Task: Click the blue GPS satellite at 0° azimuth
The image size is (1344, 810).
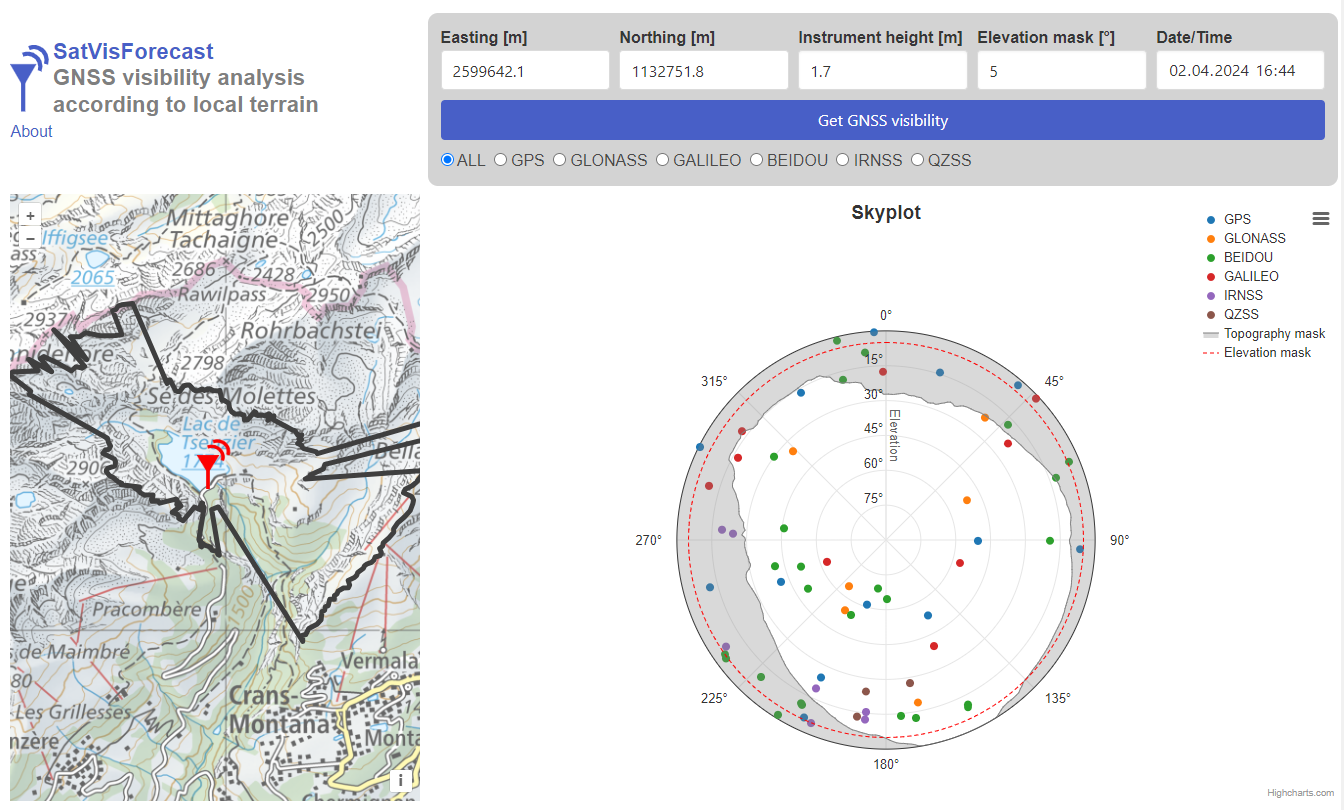Action: [x=874, y=332]
